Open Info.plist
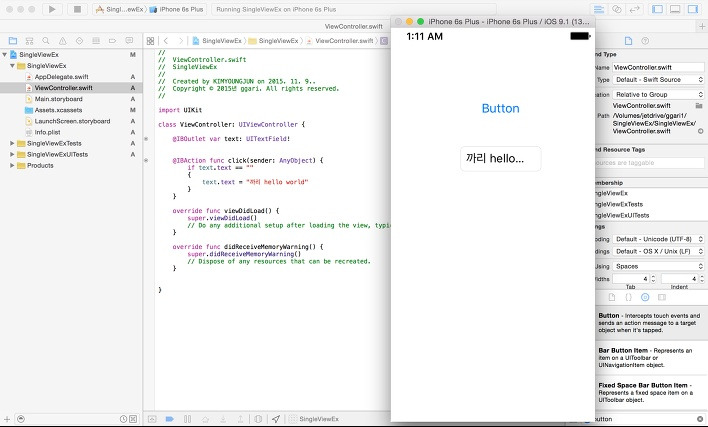The height and width of the screenshot is (427, 708). click(71, 132)
